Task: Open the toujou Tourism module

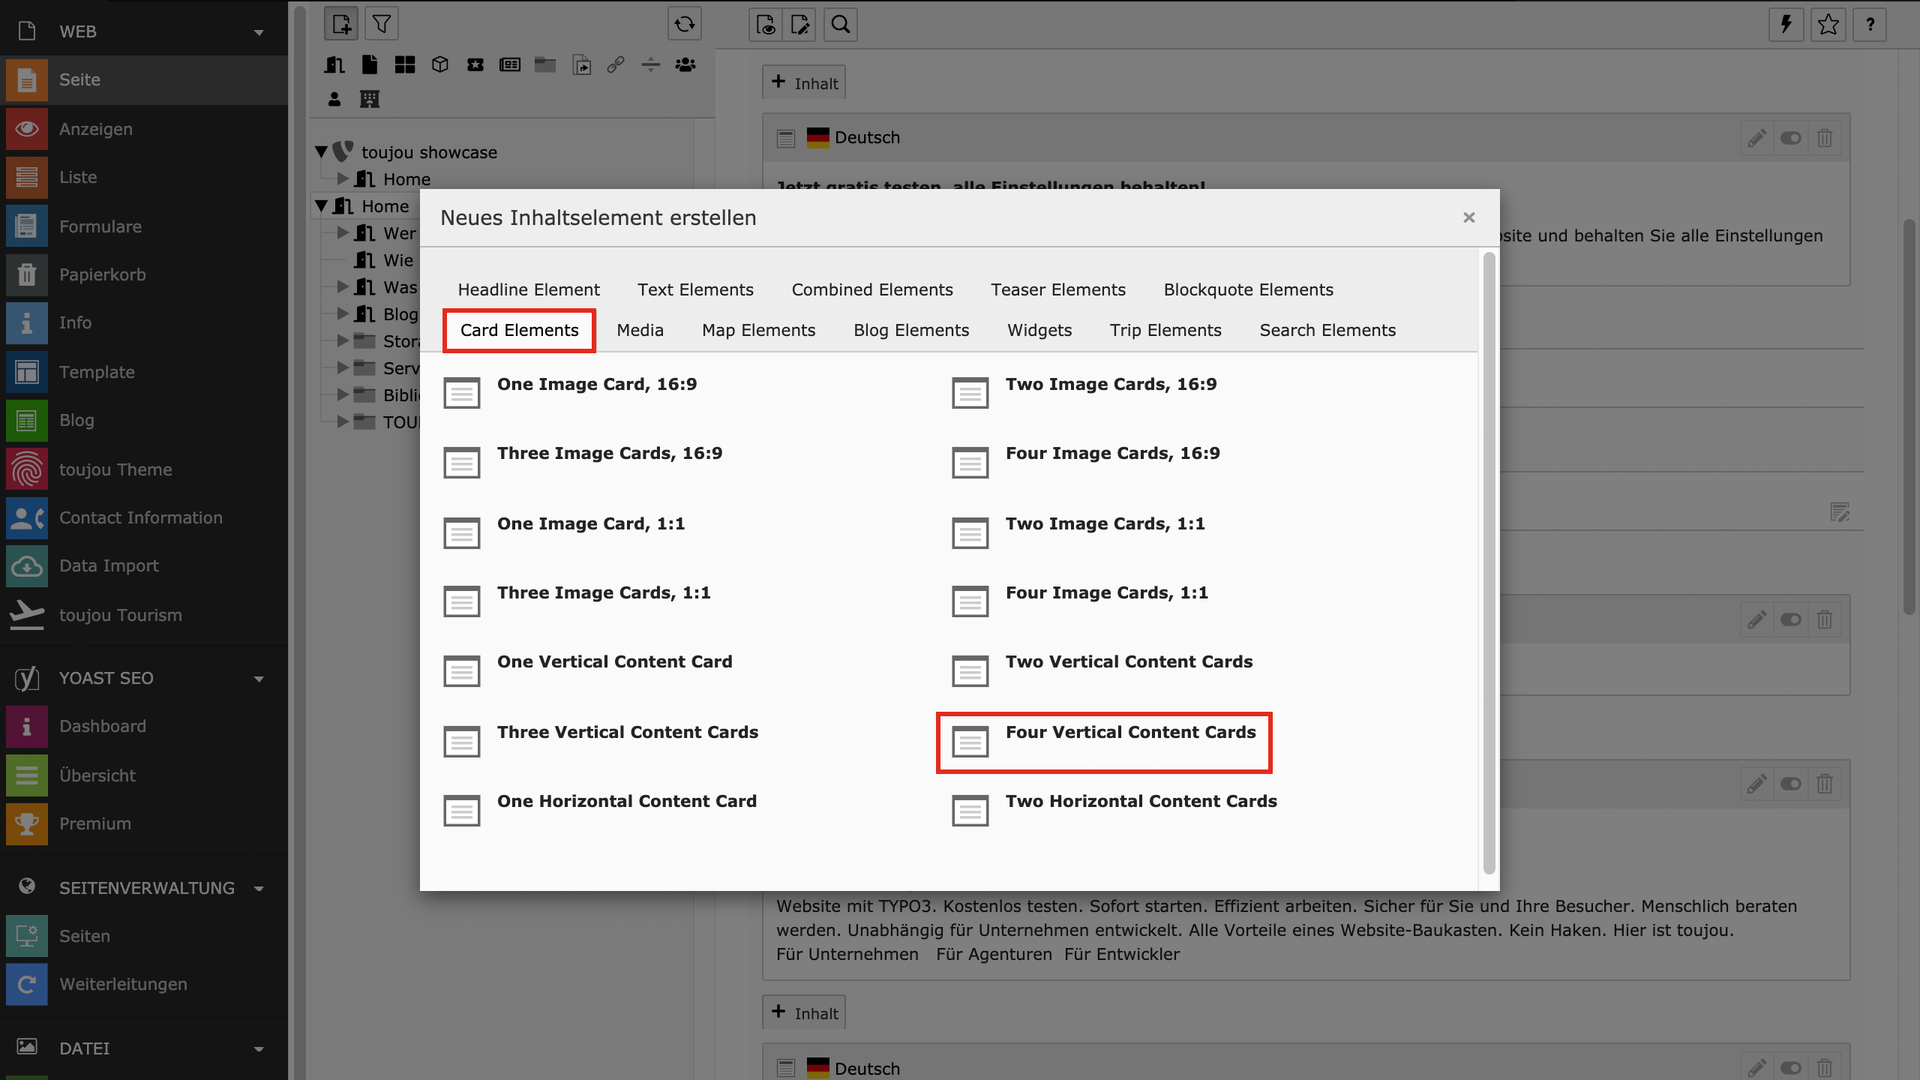Action: point(120,615)
